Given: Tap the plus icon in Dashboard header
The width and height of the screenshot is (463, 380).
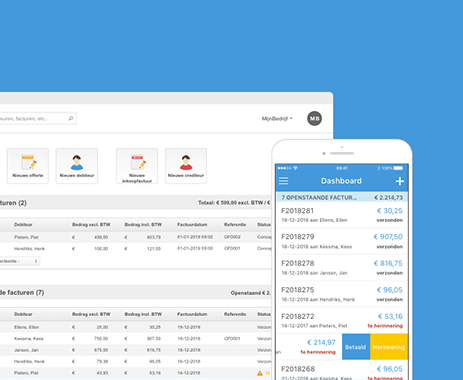Looking at the screenshot, I should pyautogui.click(x=399, y=181).
